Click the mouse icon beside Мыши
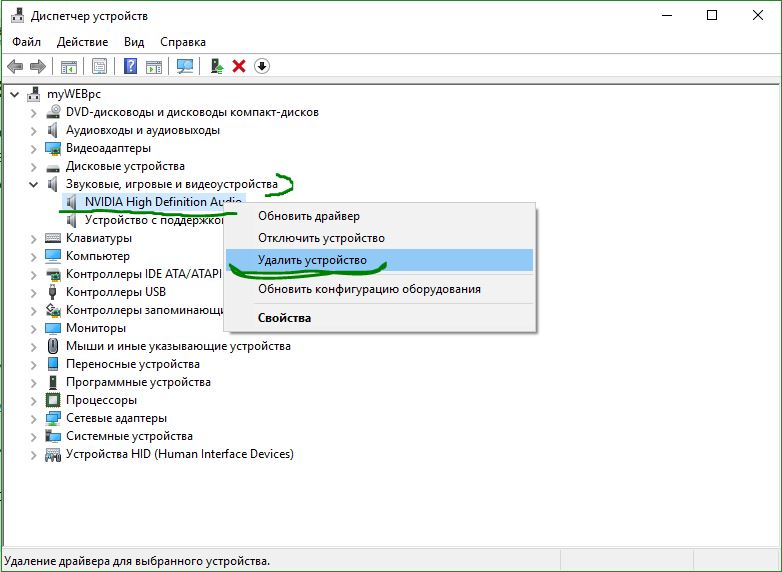Image resolution: width=782 pixels, height=572 pixels. click(53, 346)
